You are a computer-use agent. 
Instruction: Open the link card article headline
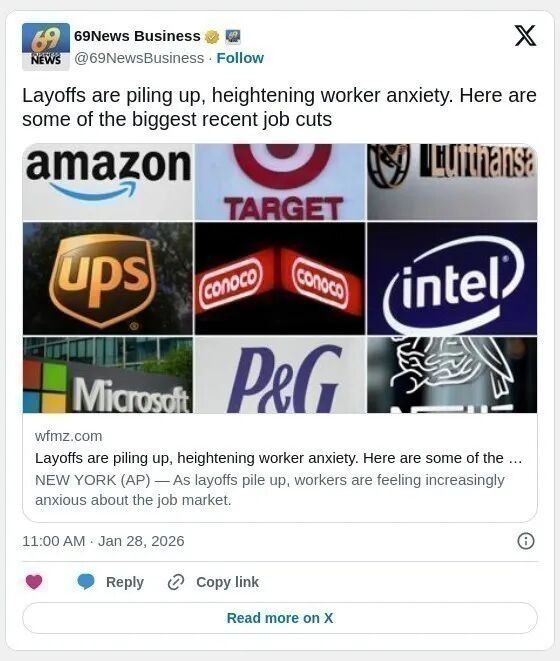[x=279, y=458]
